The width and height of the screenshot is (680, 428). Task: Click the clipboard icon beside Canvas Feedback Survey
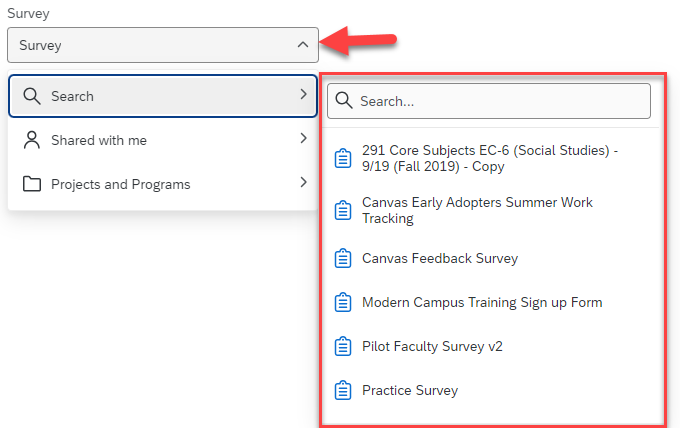click(343, 259)
